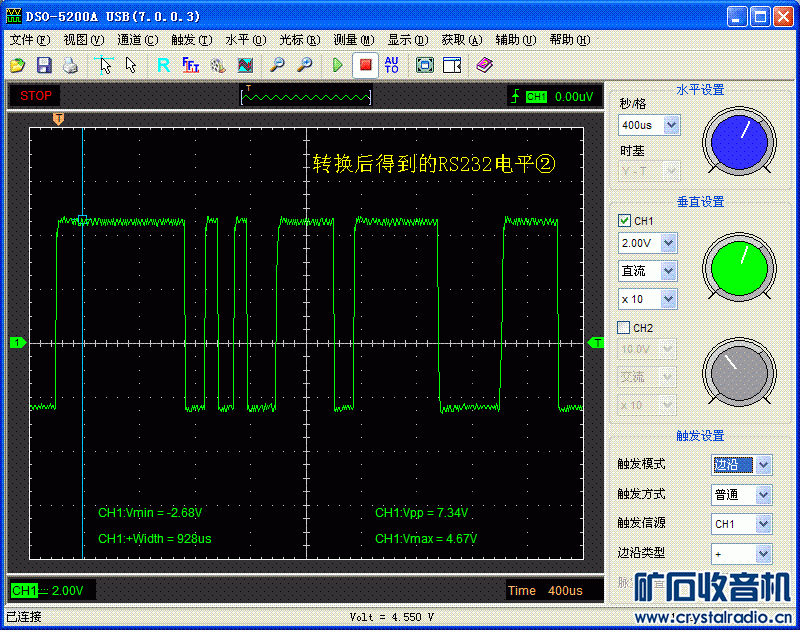800x630 pixels.
Task: Open the CH1 2.00V volts dropdown
Action: 668,243
